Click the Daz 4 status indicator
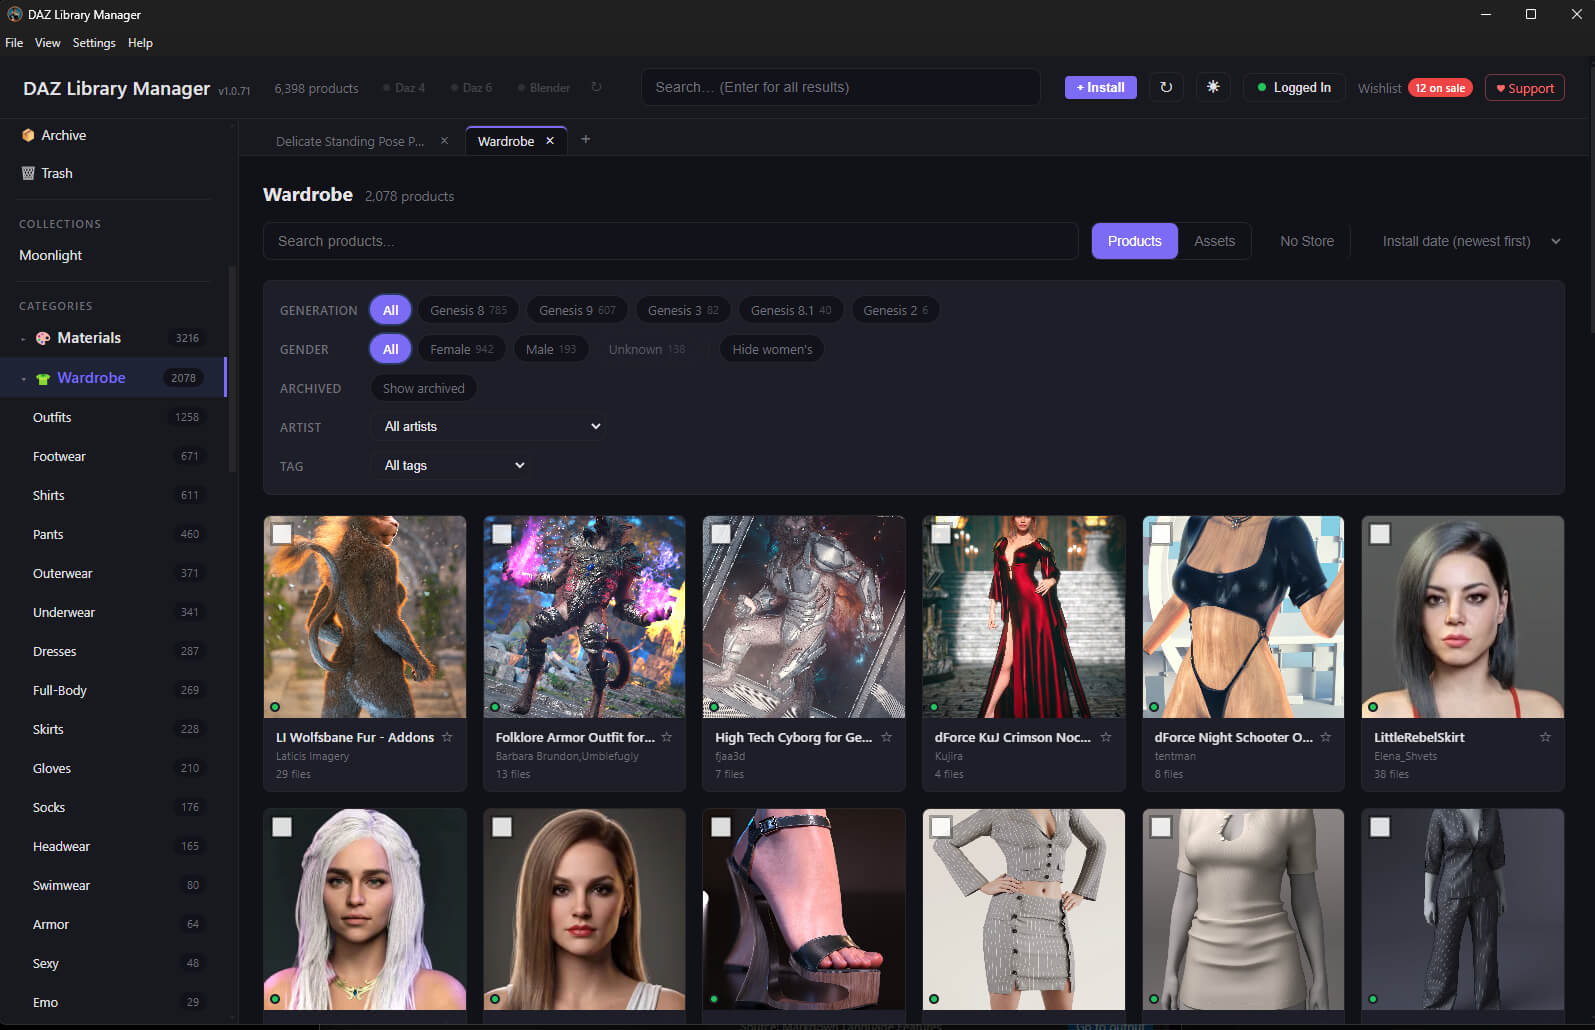This screenshot has height=1030, width=1595. tap(404, 88)
